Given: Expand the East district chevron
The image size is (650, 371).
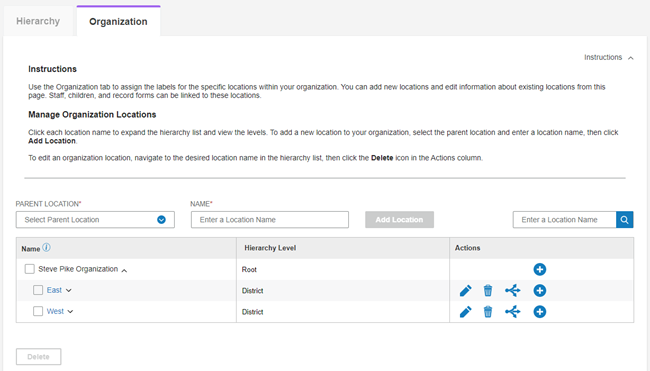Looking at the screenshot, I should tap(69, 291).
